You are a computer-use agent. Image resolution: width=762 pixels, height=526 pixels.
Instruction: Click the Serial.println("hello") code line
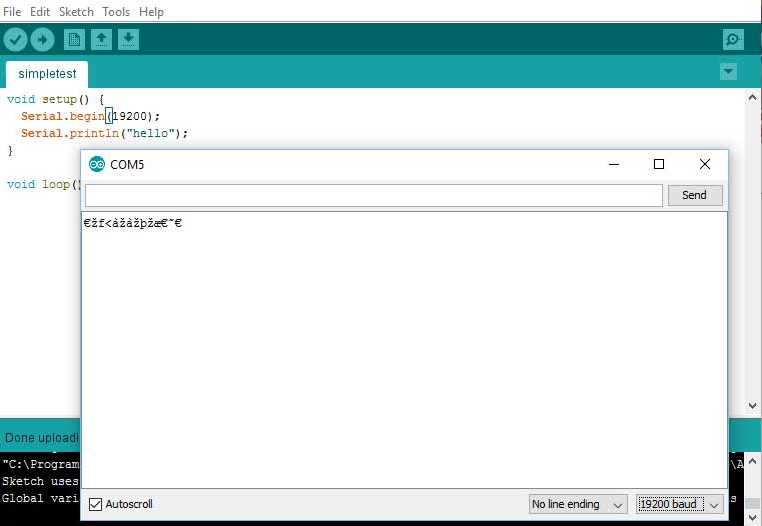pyautogui.click(x=104, y=133)
